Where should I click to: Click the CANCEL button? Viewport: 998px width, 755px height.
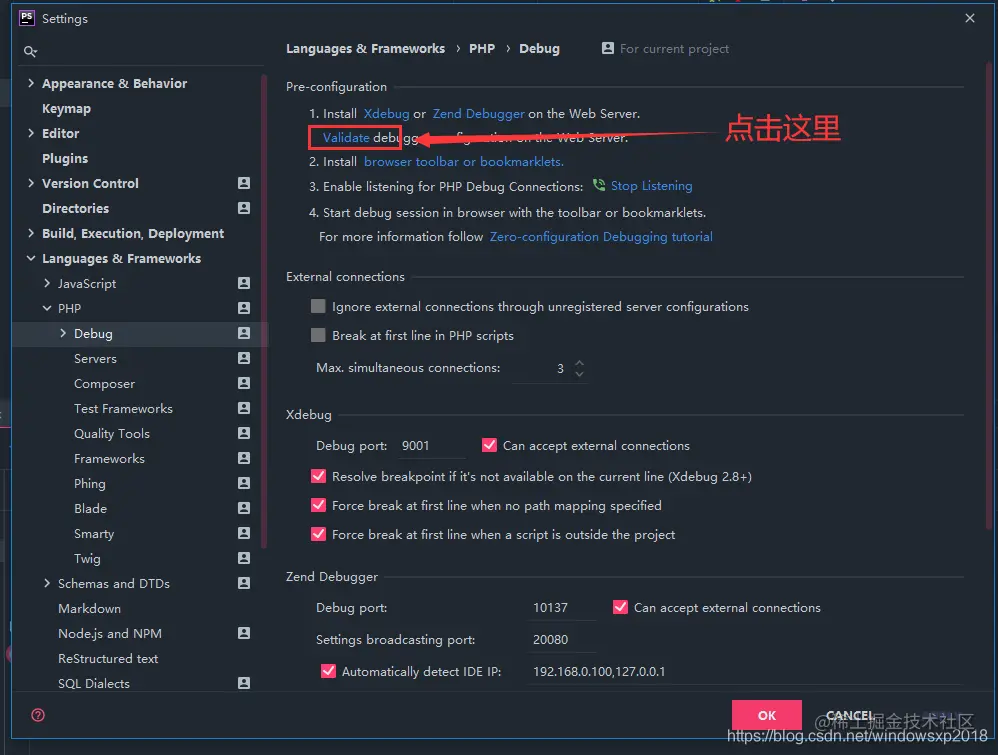[850, 715]
